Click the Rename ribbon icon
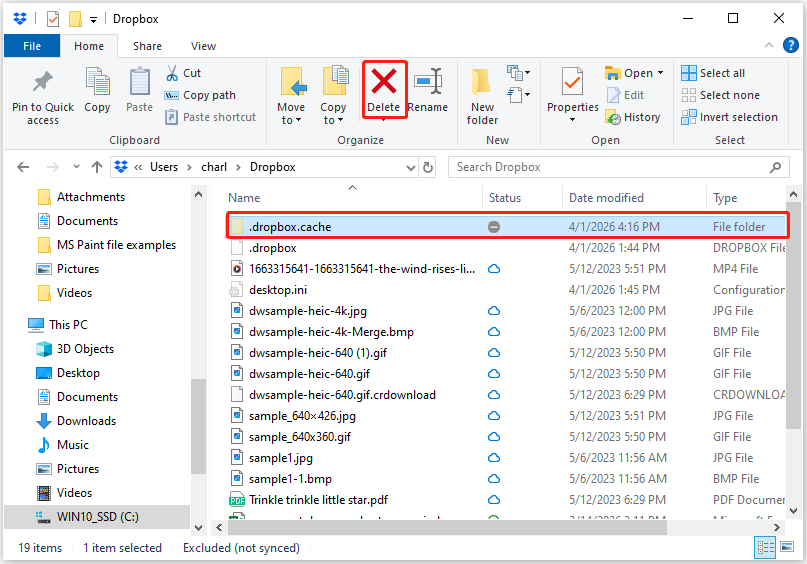The width and height of the screenshot is (807, 564). (428, 82)
